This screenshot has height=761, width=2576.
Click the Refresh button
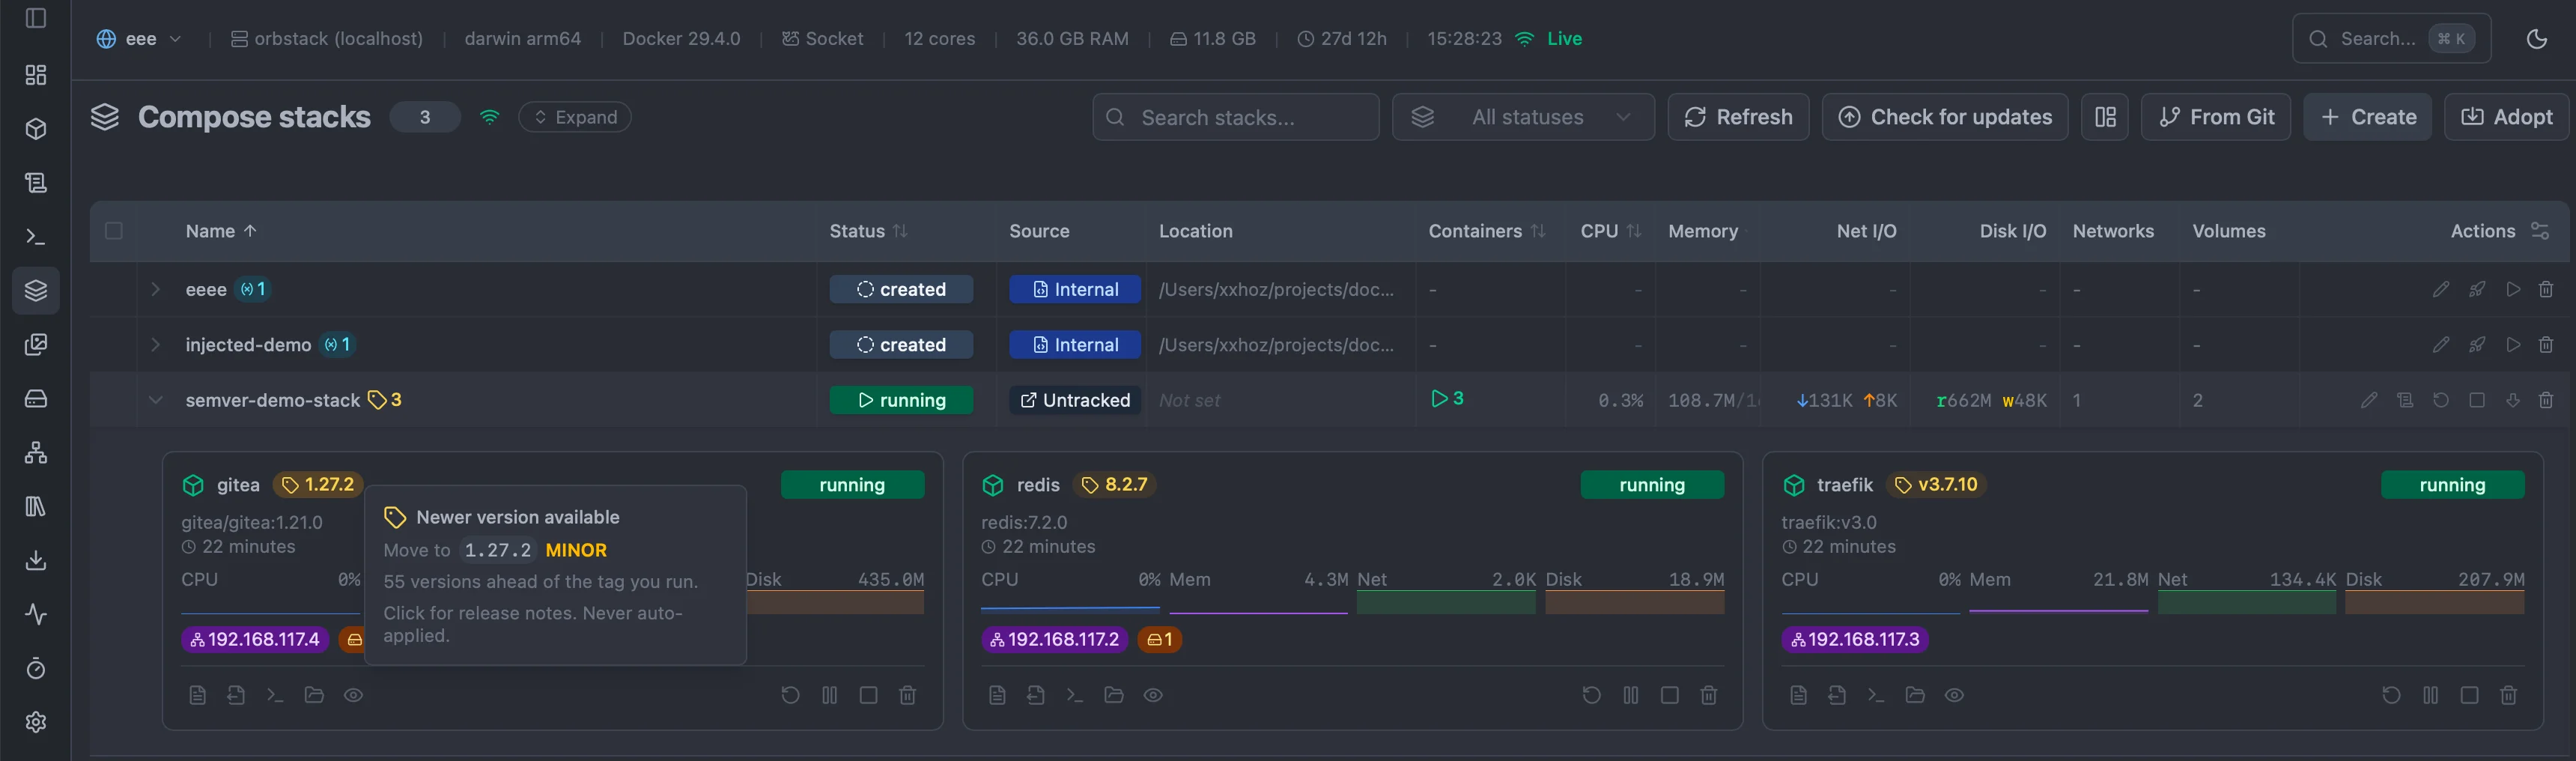[1738, 117]
